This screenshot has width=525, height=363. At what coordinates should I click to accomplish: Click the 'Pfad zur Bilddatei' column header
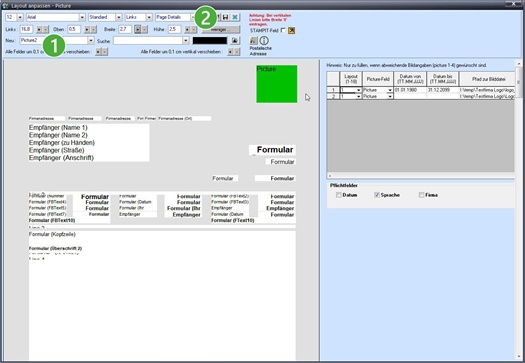[487, 79]
